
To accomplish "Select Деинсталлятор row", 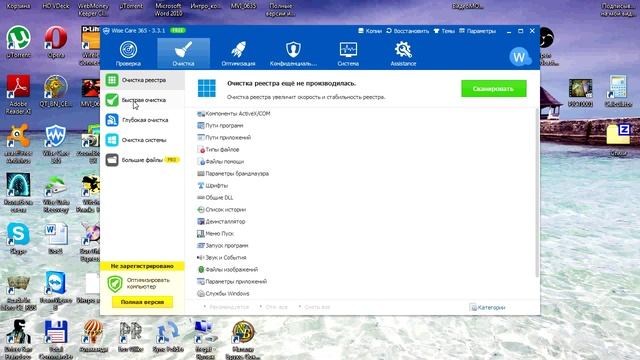I will [x=221, y=222].
